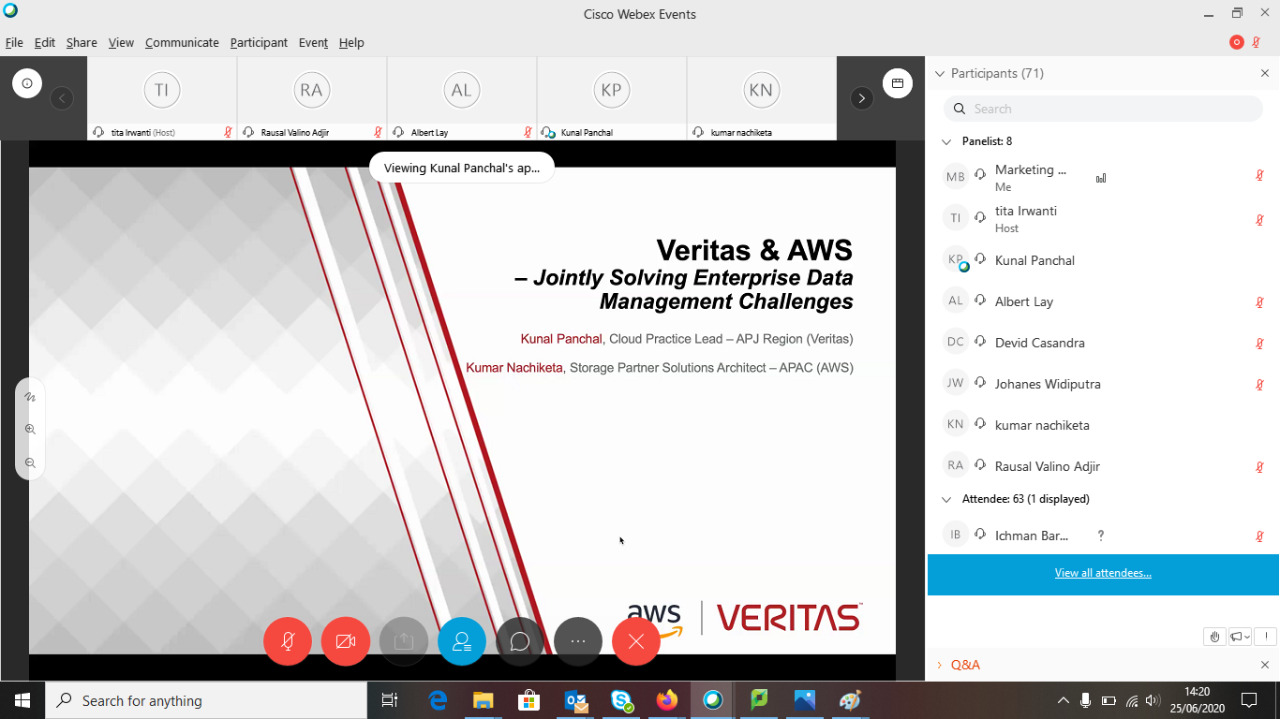
Task: Select the annotate pen tool on the left
Action: pyautogui.click(x=30, y=397)
